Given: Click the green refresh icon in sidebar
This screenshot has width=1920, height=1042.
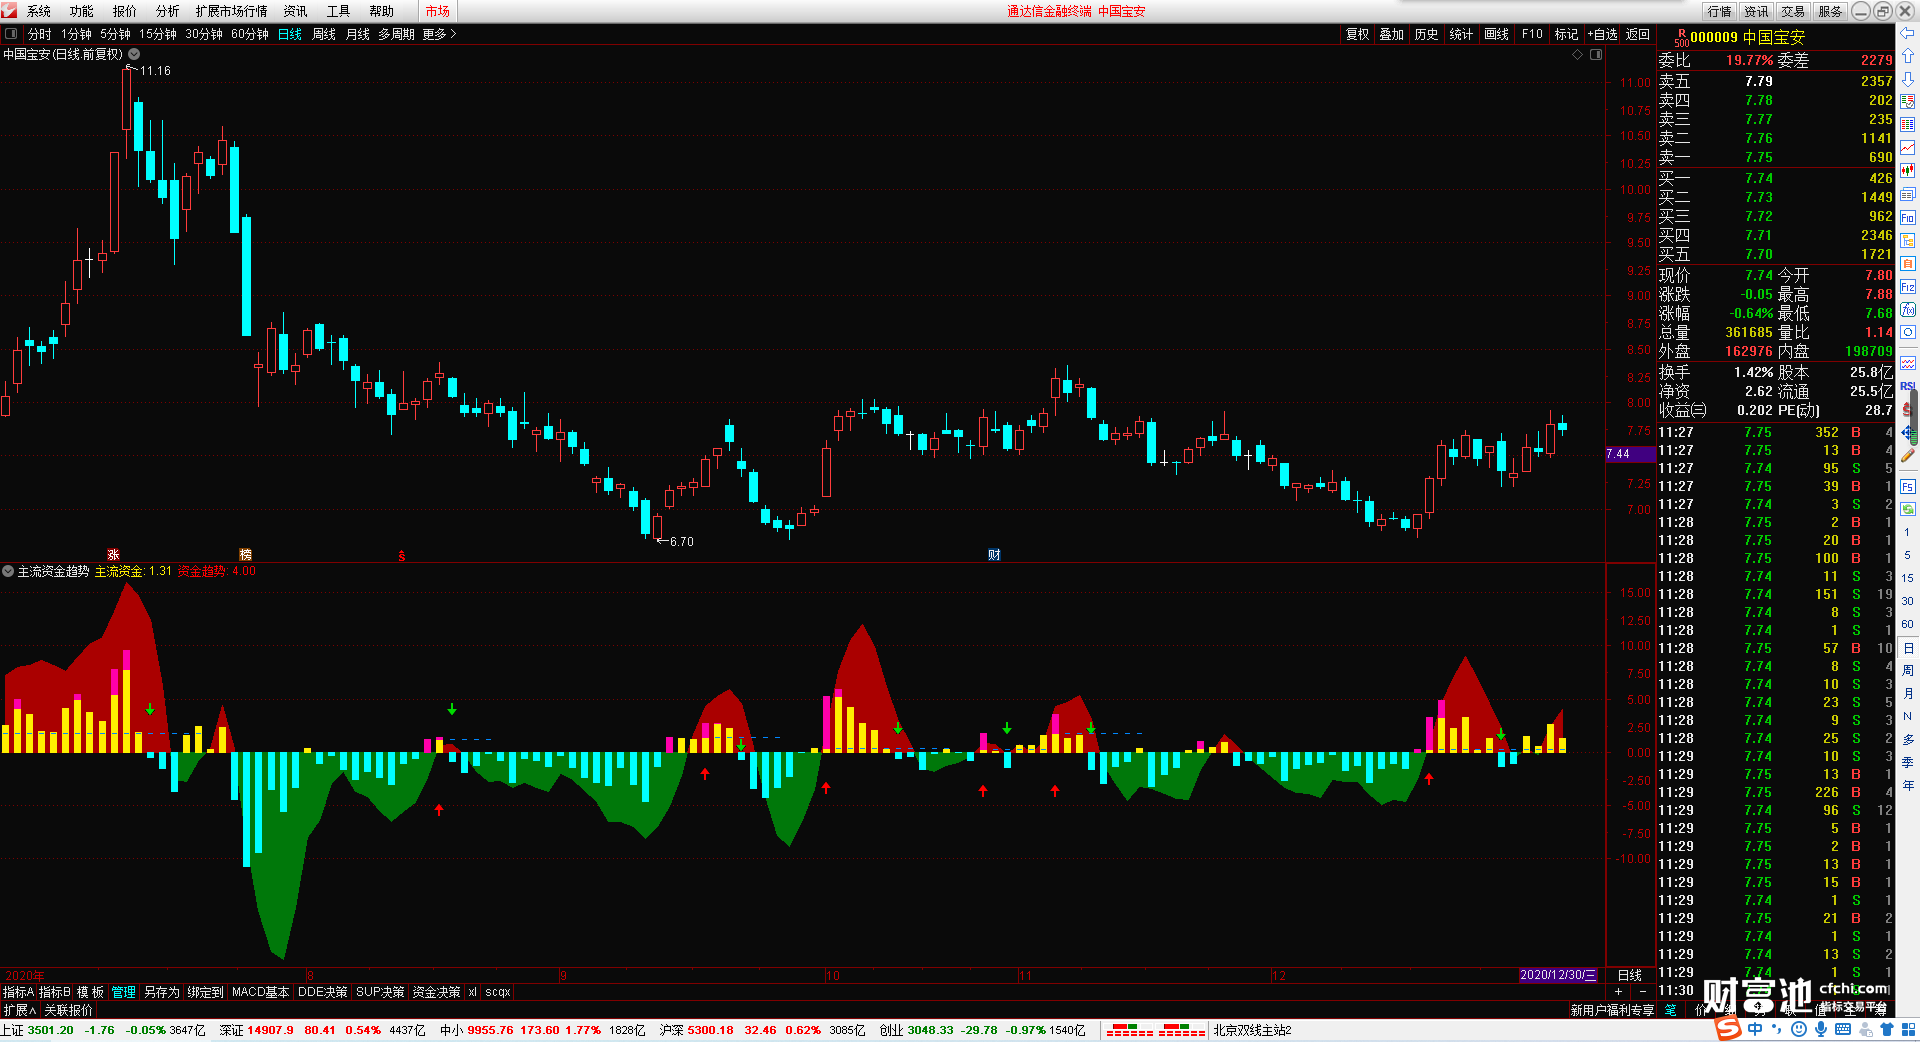Looking at the screenshot, I should coord(1908,509).
